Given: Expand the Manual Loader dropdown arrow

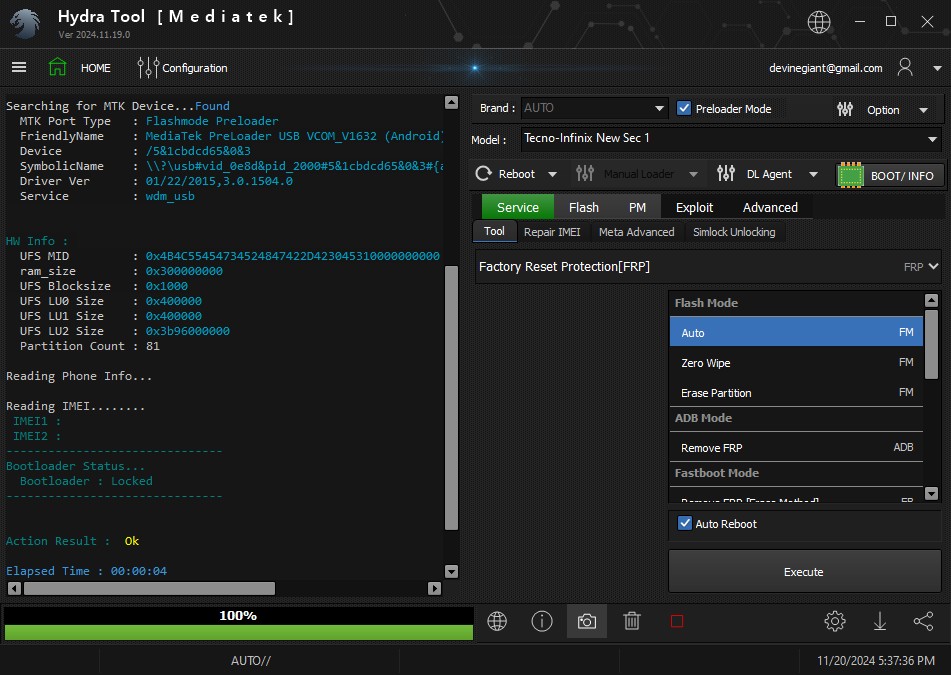Looking at the screenshot, I should coord(693,175).
